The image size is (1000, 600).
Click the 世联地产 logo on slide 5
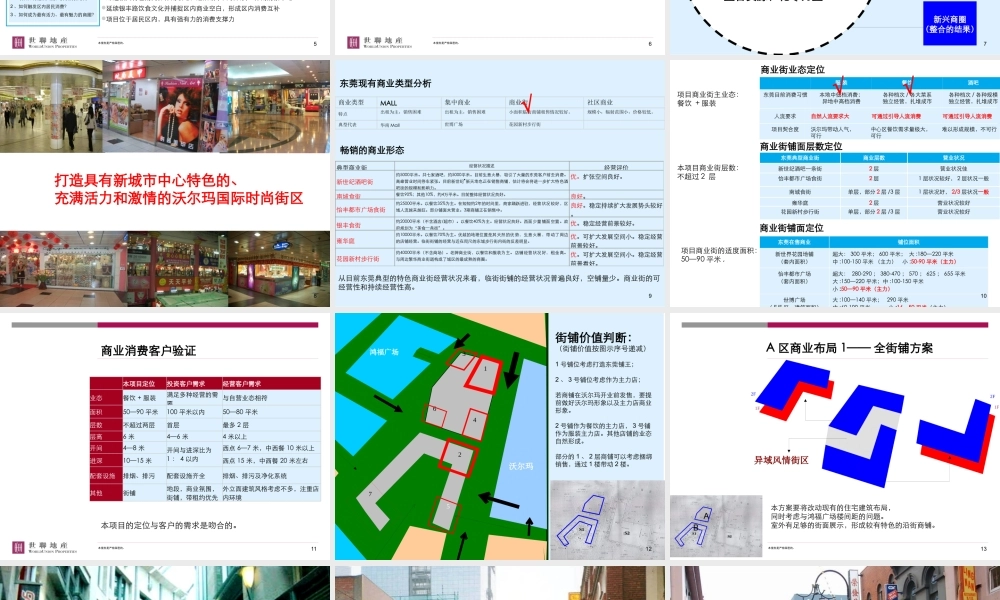[44, 43]
